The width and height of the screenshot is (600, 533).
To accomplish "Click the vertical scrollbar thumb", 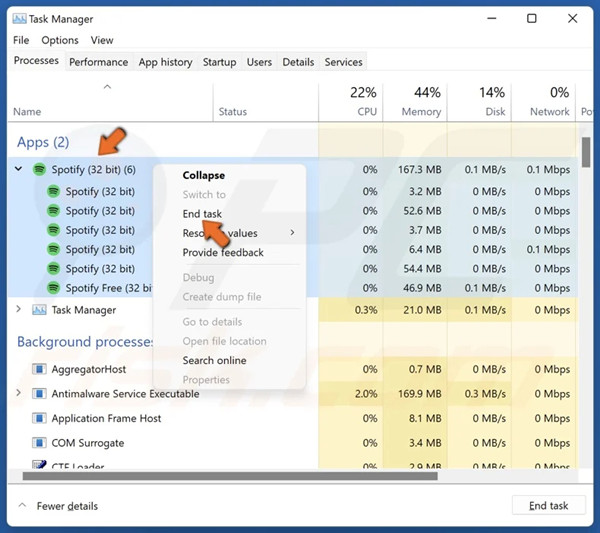I will click(585, 152).
